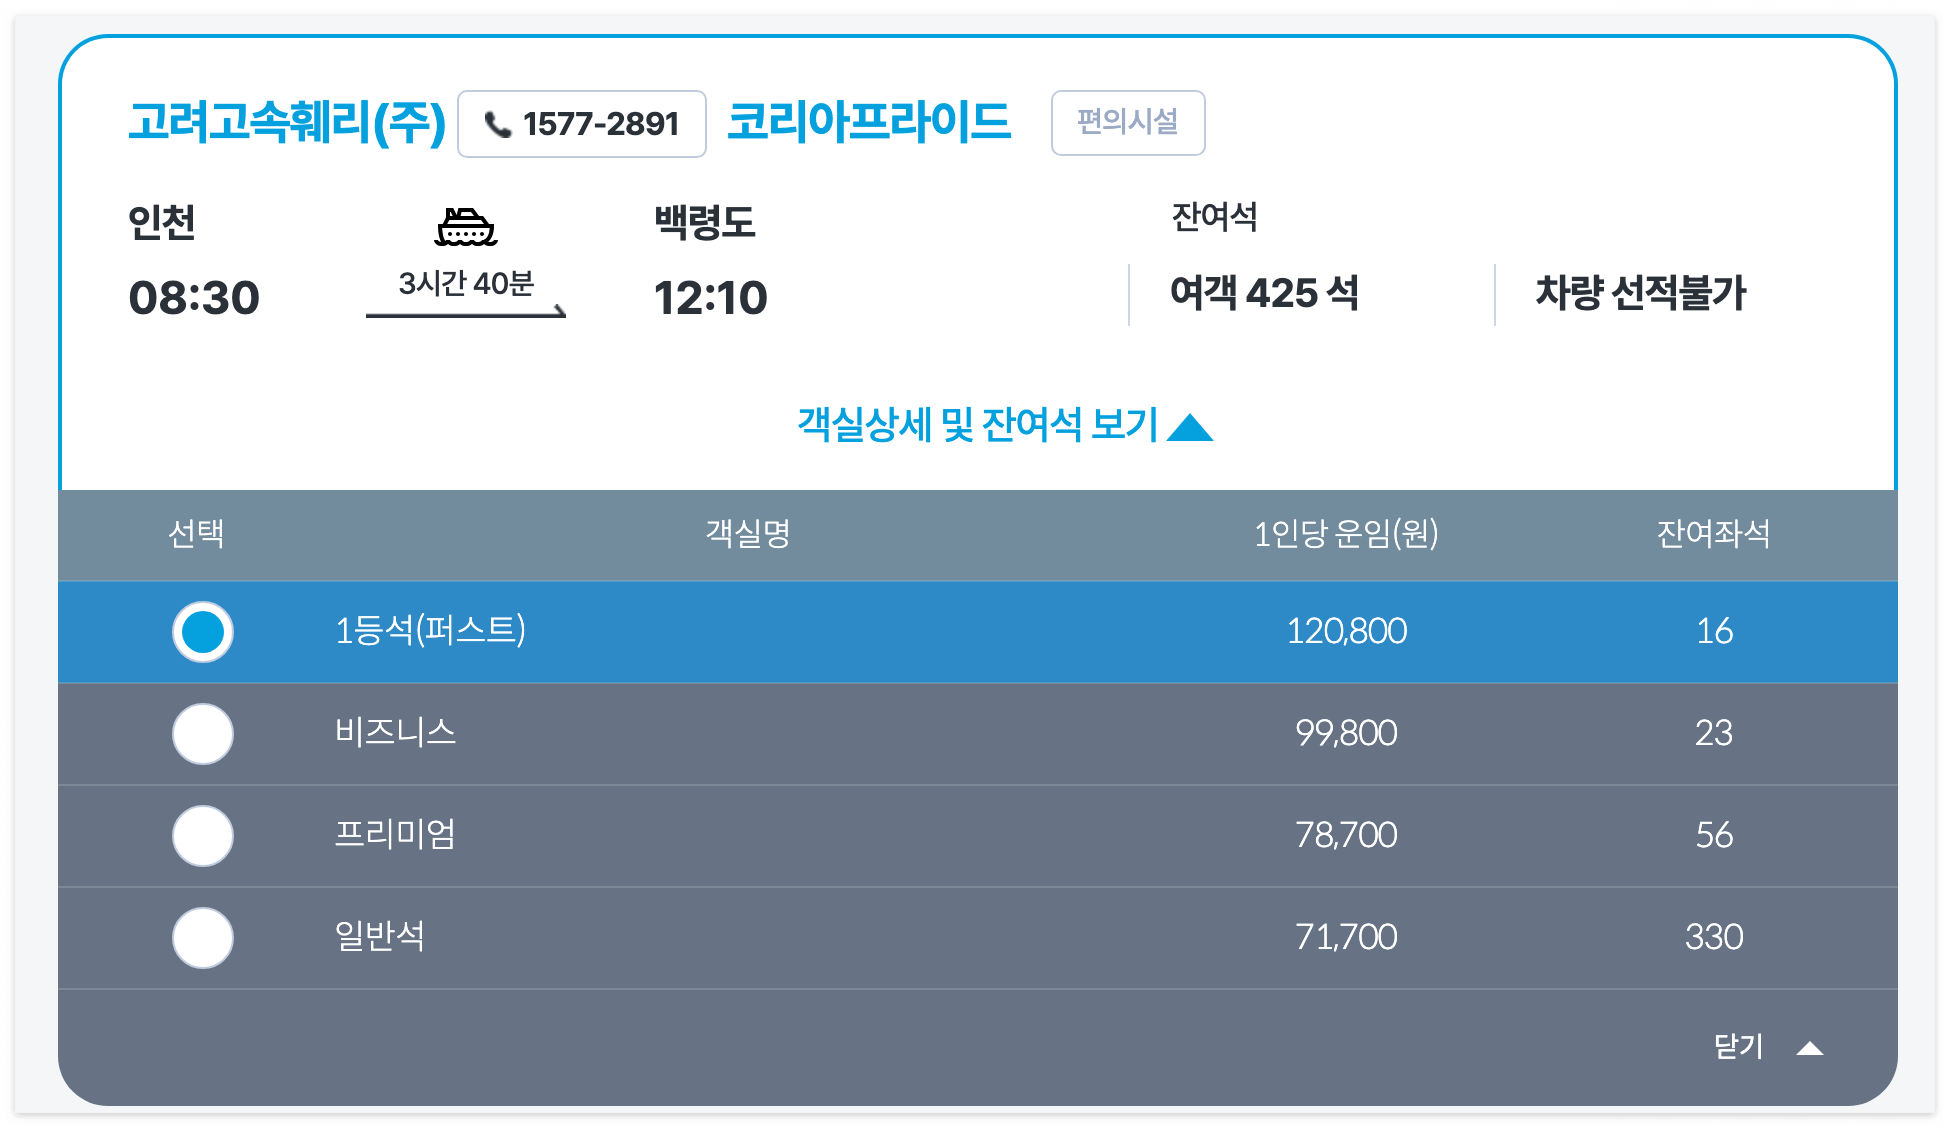Click the route arrow under 3시간 40분
The width and height of the screenshot is (1950, 1128).
tap(465, 313)
